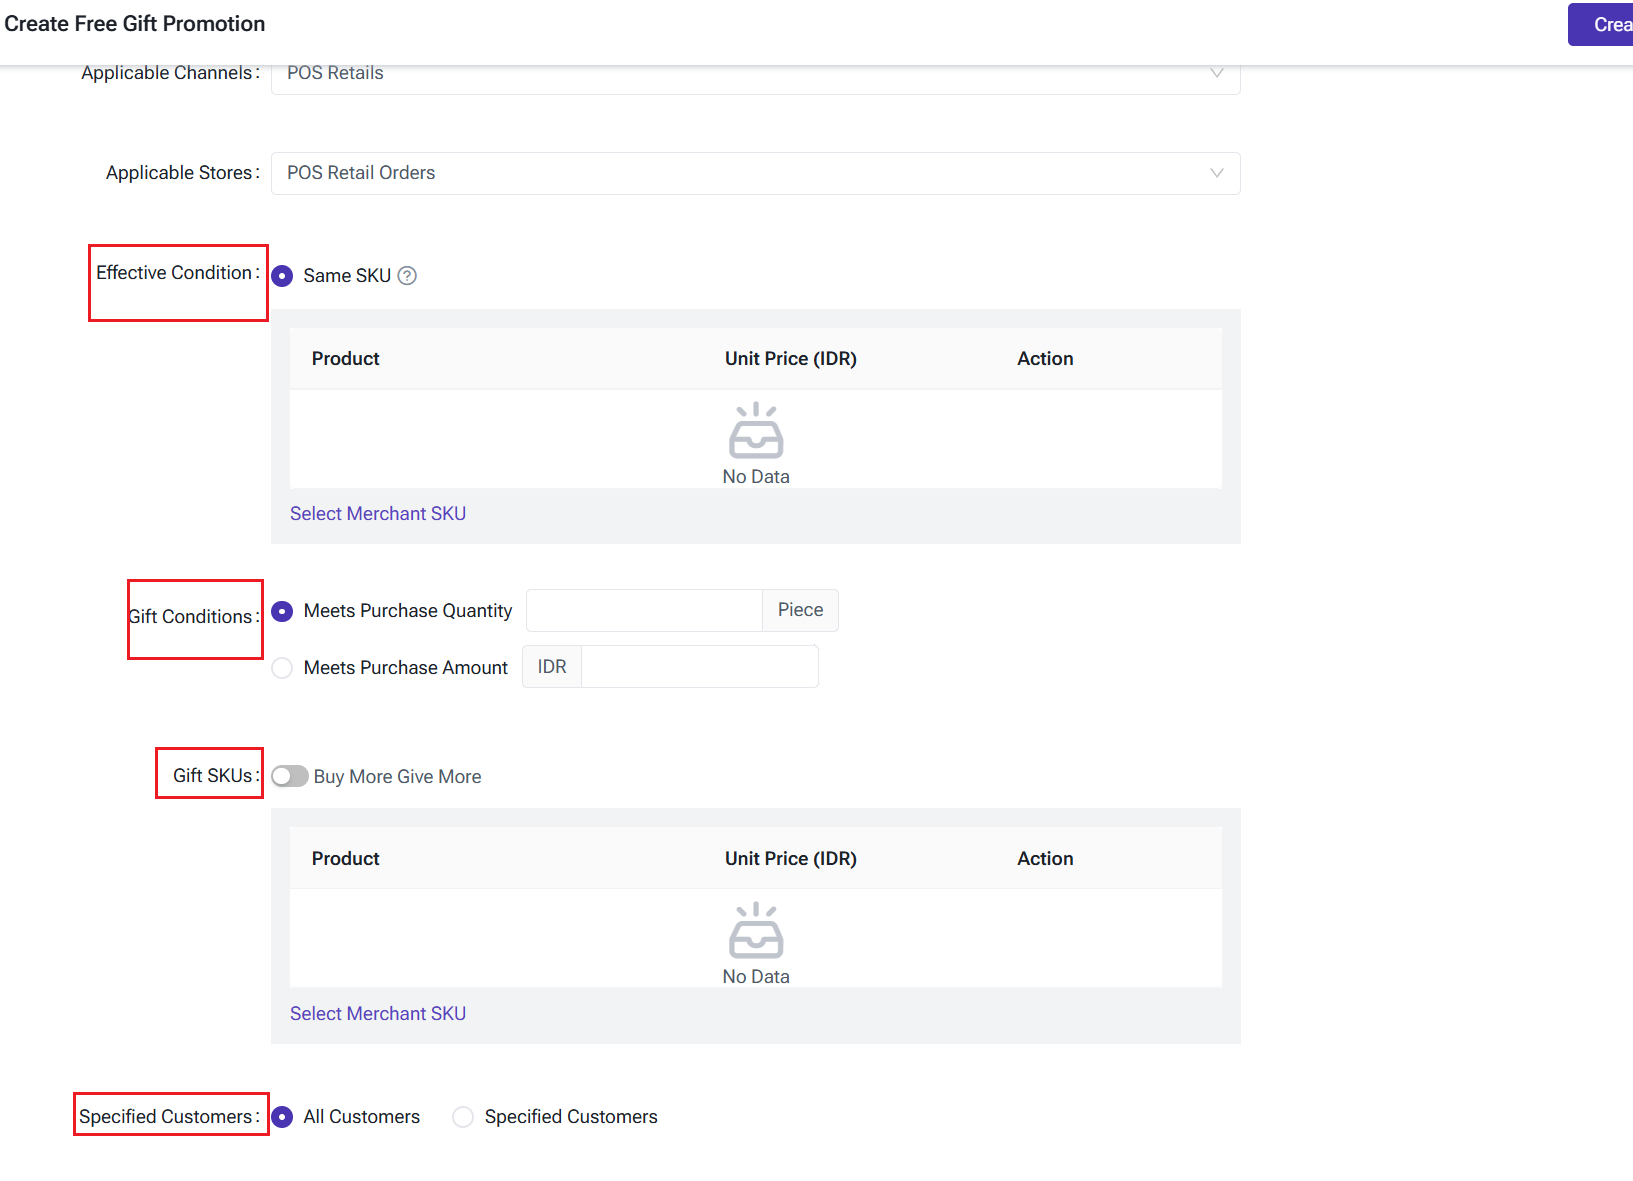
Task: Expand the Applicable Stores dropdown
Action: 755,173
